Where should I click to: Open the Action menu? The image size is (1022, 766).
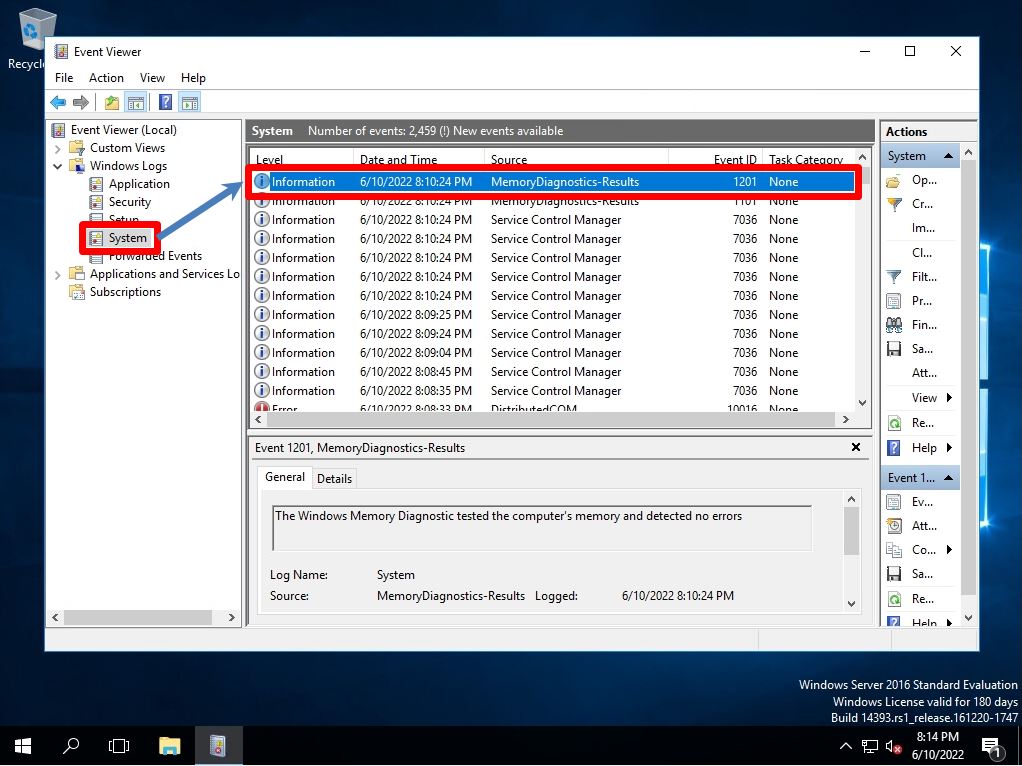(106, 77)
